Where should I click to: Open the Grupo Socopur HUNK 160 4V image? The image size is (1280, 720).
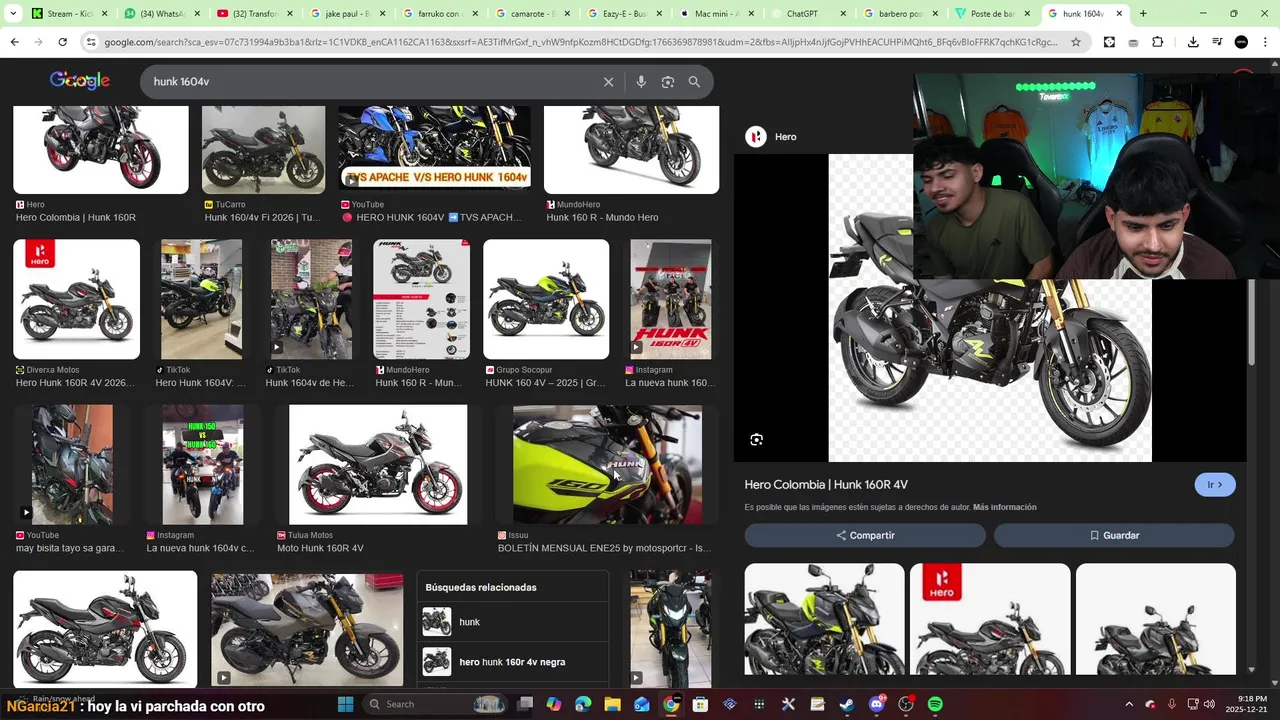click(x=546, y=299)
